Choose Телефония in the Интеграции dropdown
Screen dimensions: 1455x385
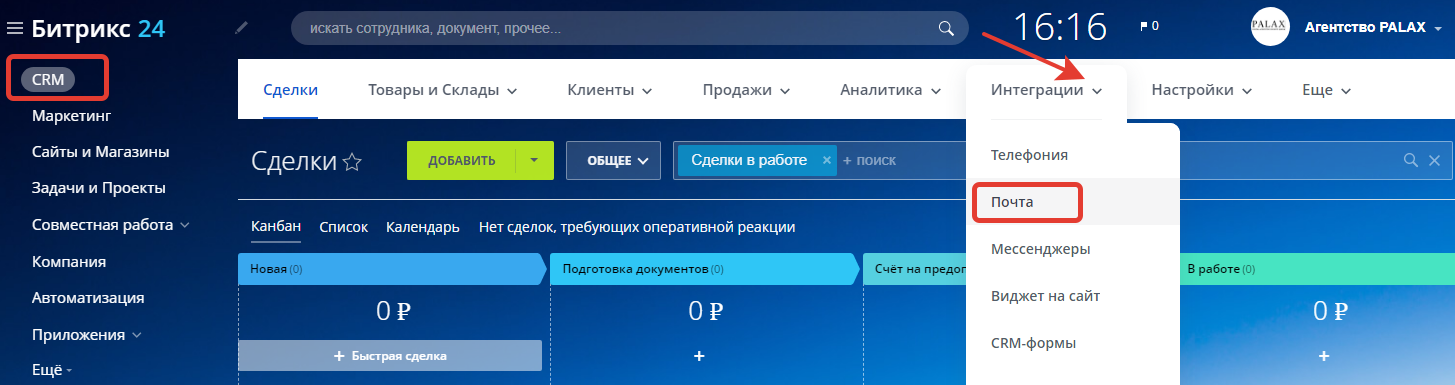coord(1029,155)
